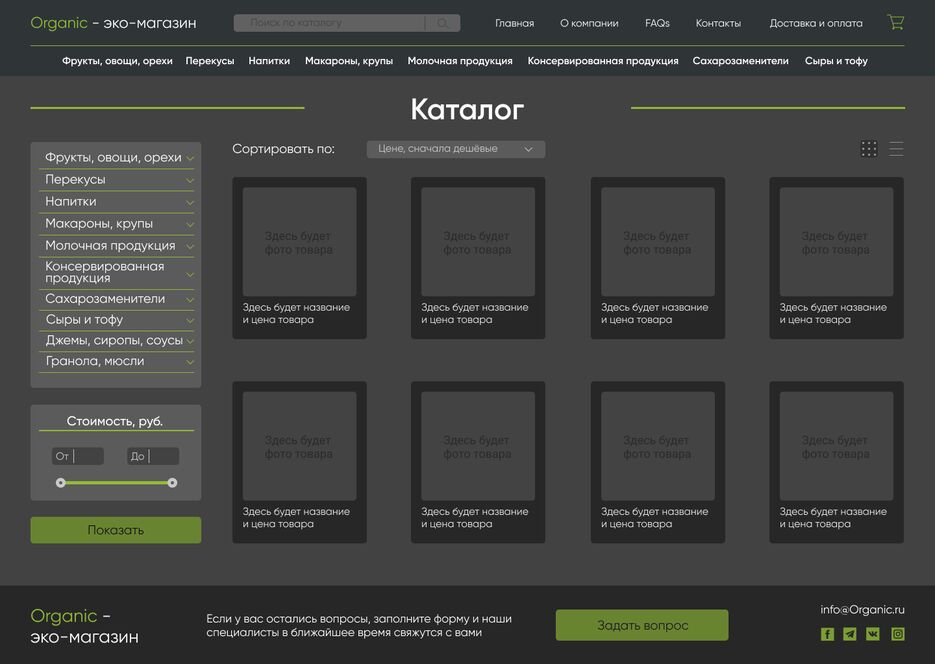Open the Instagram icon in footer
This screenshot has height=664, width=935.
point(897,634)
